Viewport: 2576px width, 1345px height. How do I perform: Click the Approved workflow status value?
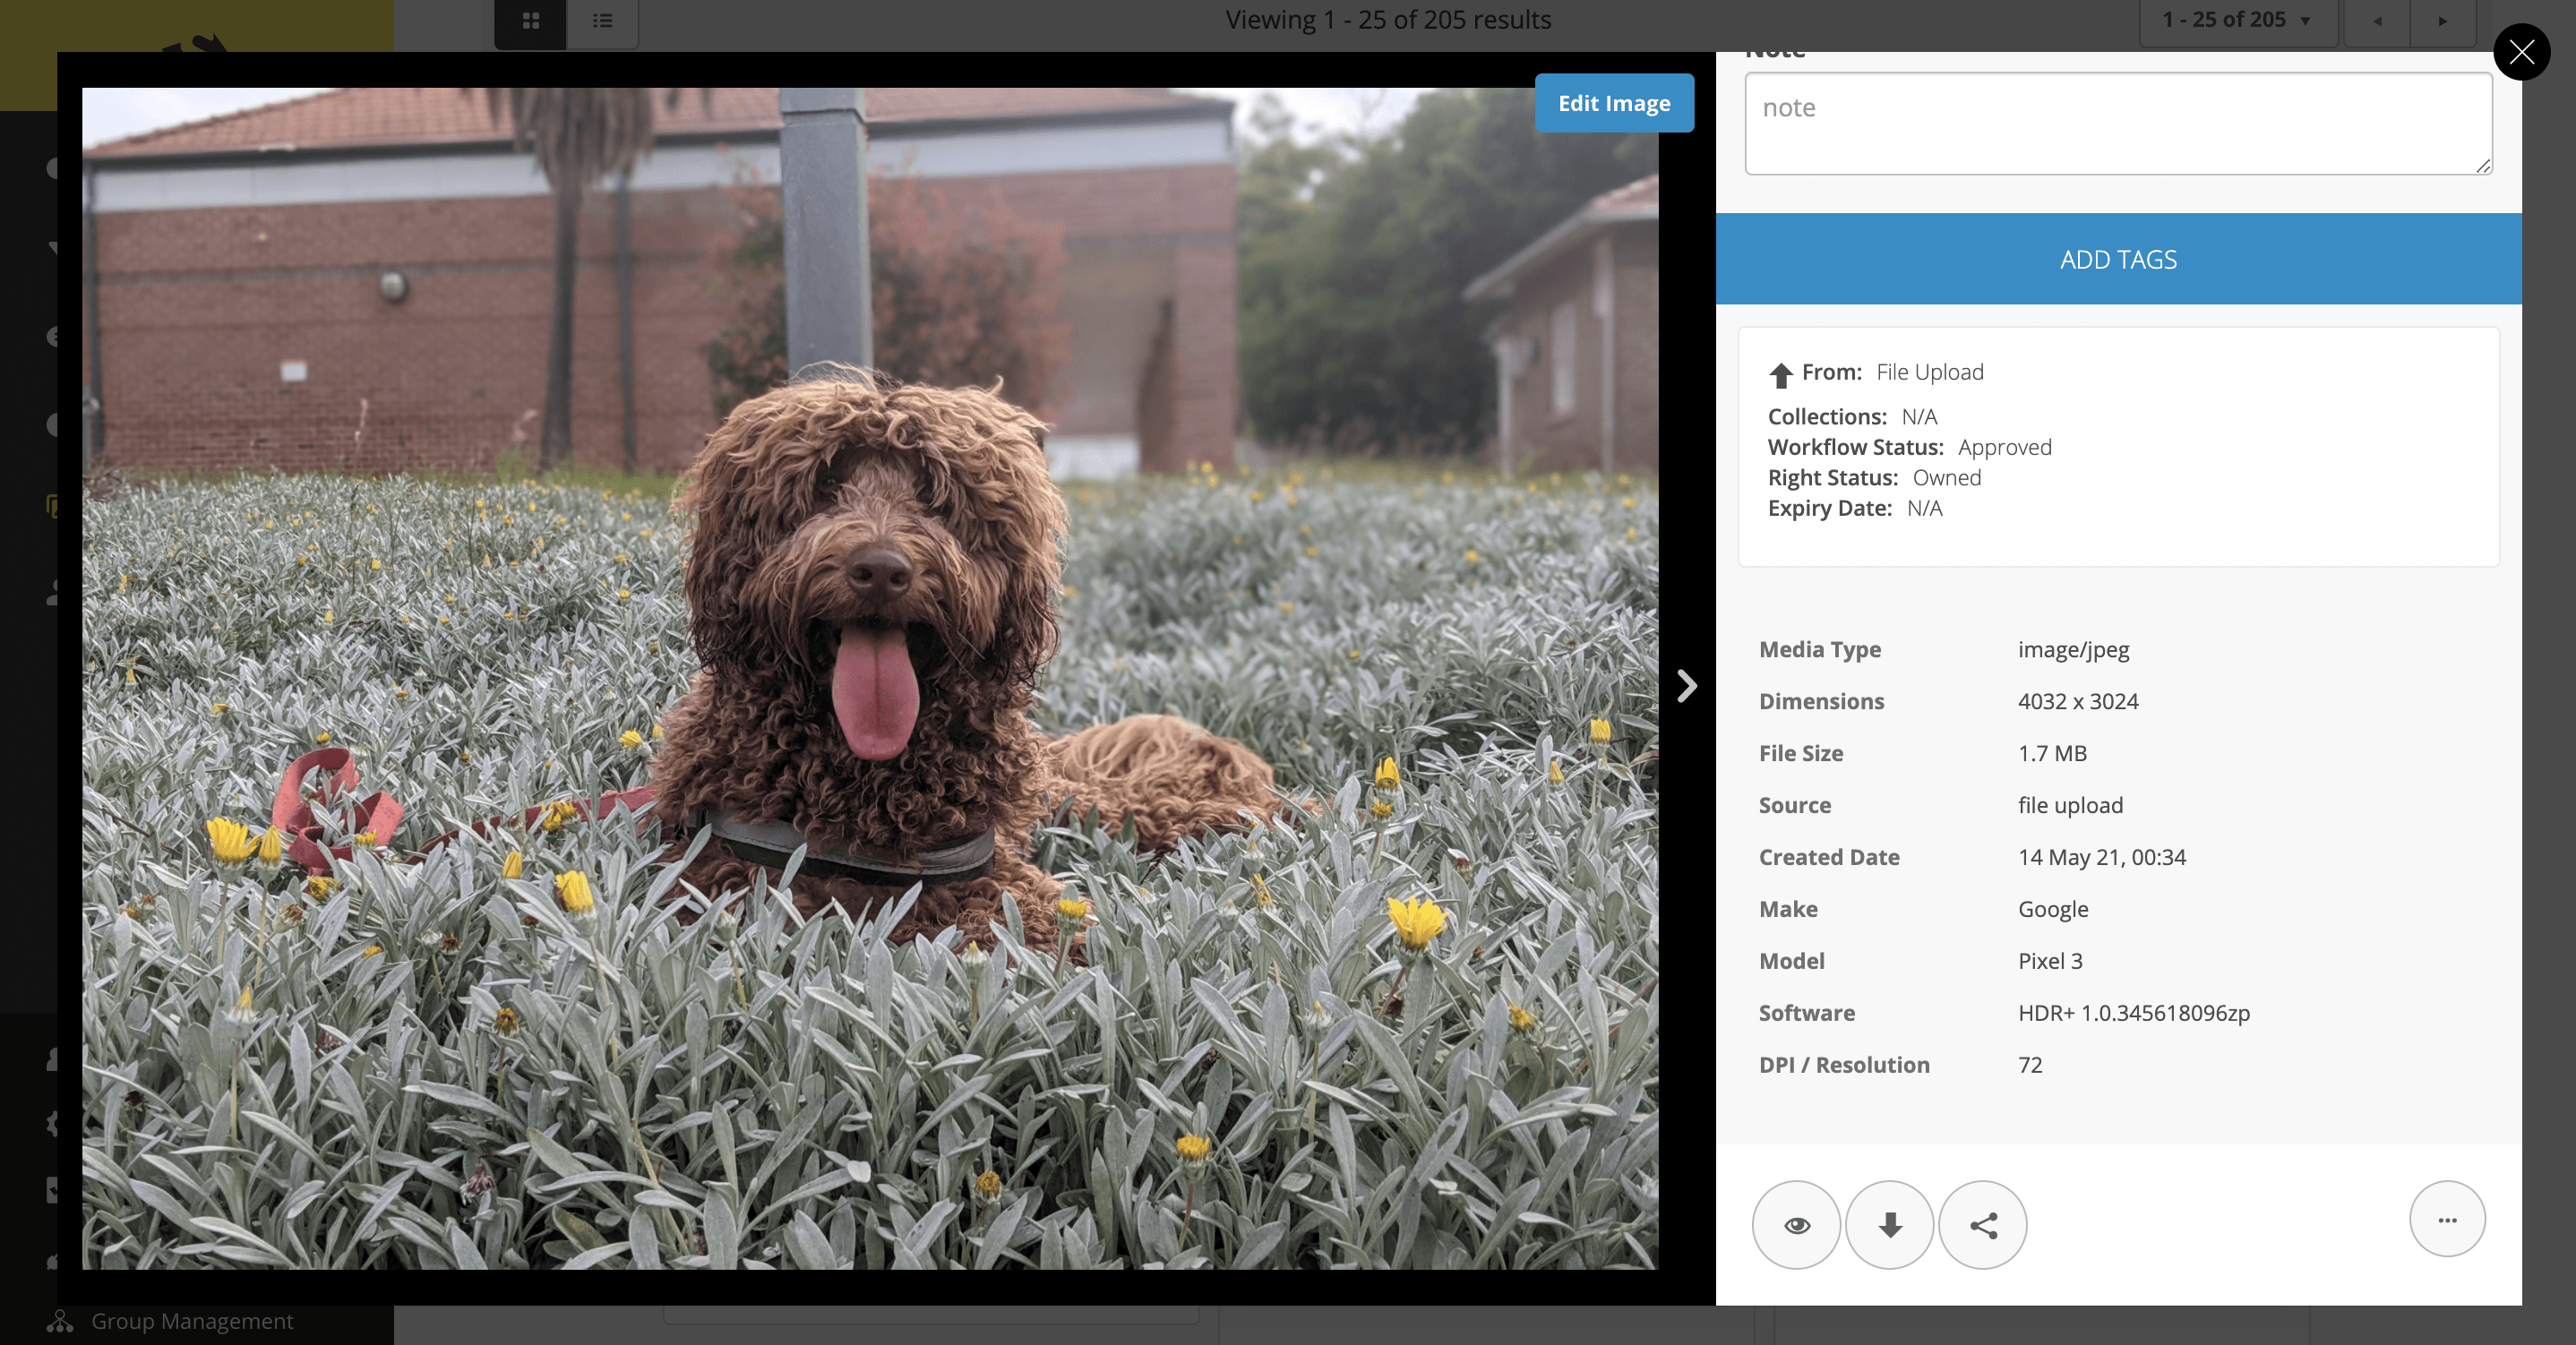pos(2004,447)
